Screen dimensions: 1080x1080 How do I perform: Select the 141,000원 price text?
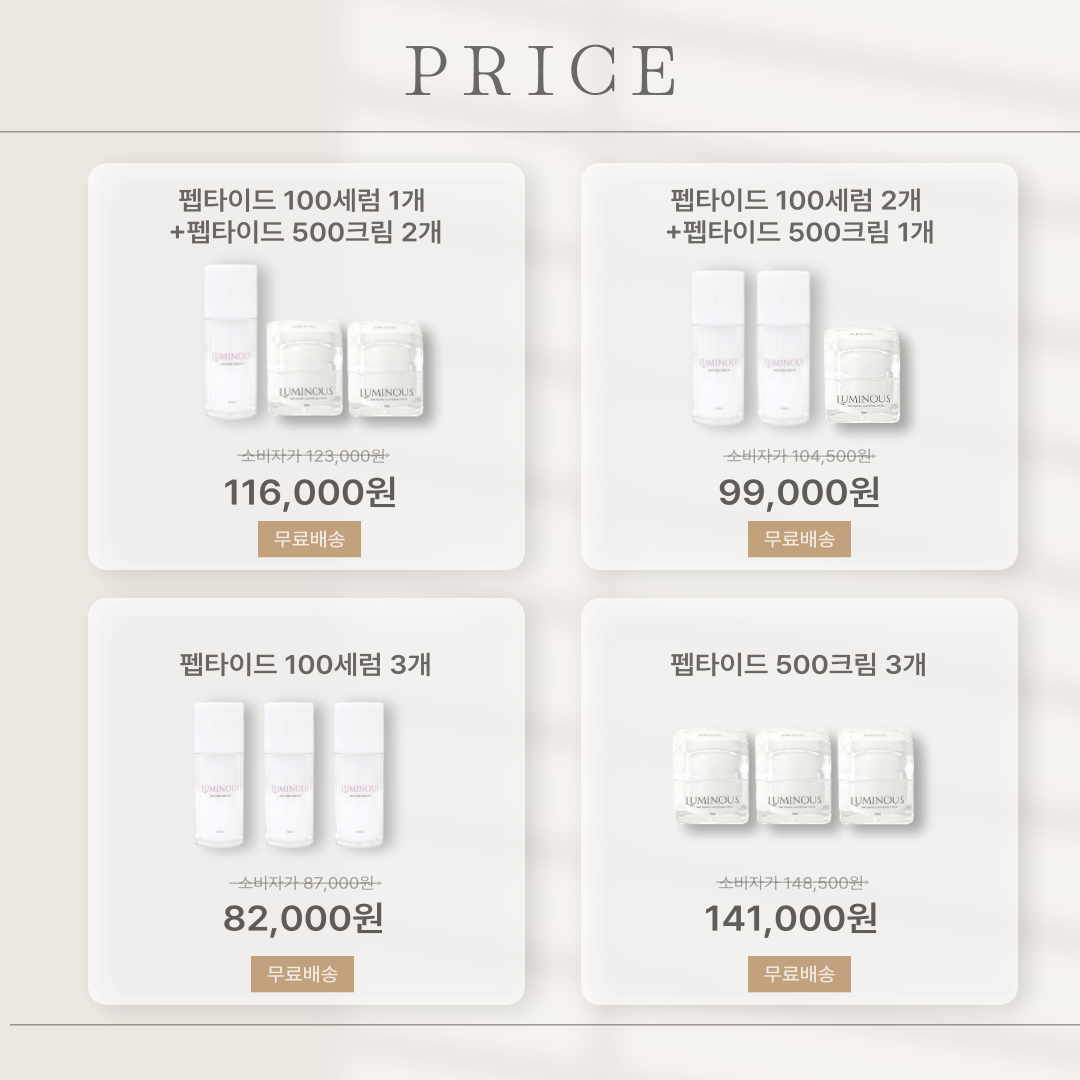click(791, 918)
